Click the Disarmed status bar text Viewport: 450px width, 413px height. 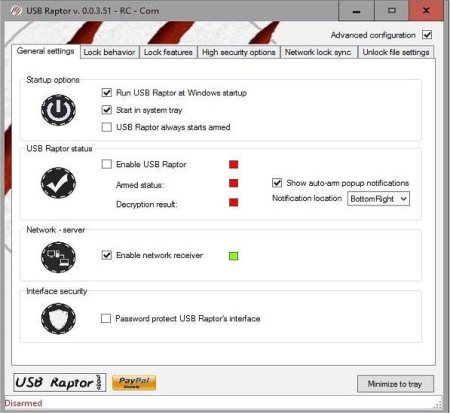23,403
